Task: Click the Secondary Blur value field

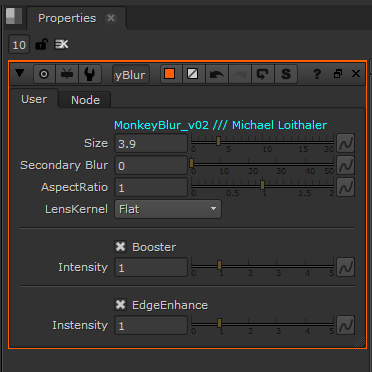Action: click(x=151, y=165)
